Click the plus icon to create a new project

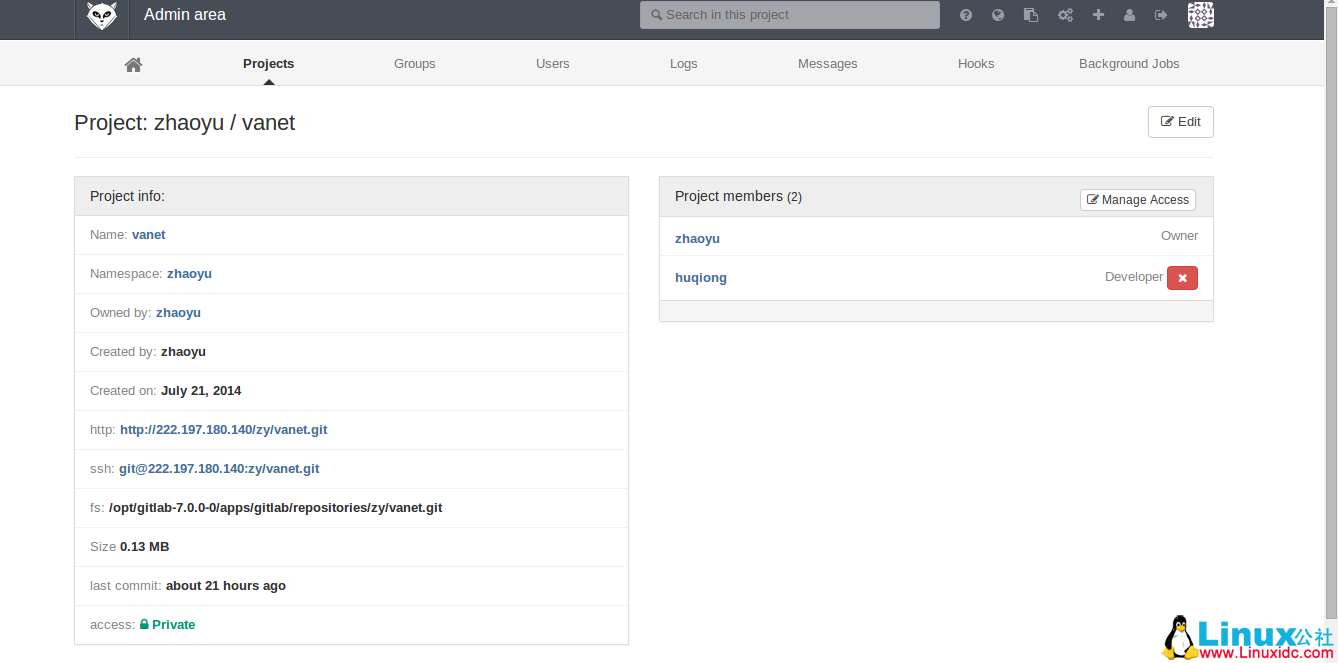coord(1098,15)
